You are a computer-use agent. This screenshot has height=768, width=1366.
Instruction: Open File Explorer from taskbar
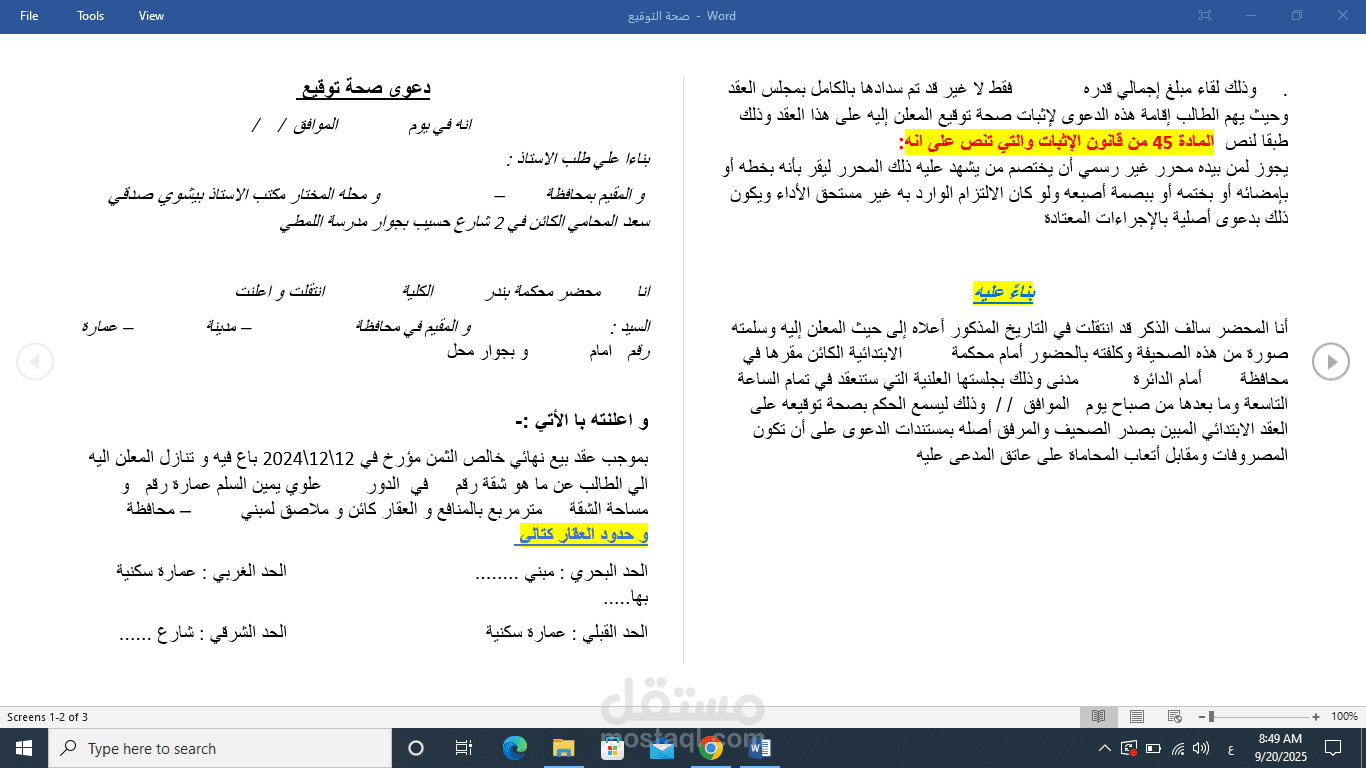point(563,748)
